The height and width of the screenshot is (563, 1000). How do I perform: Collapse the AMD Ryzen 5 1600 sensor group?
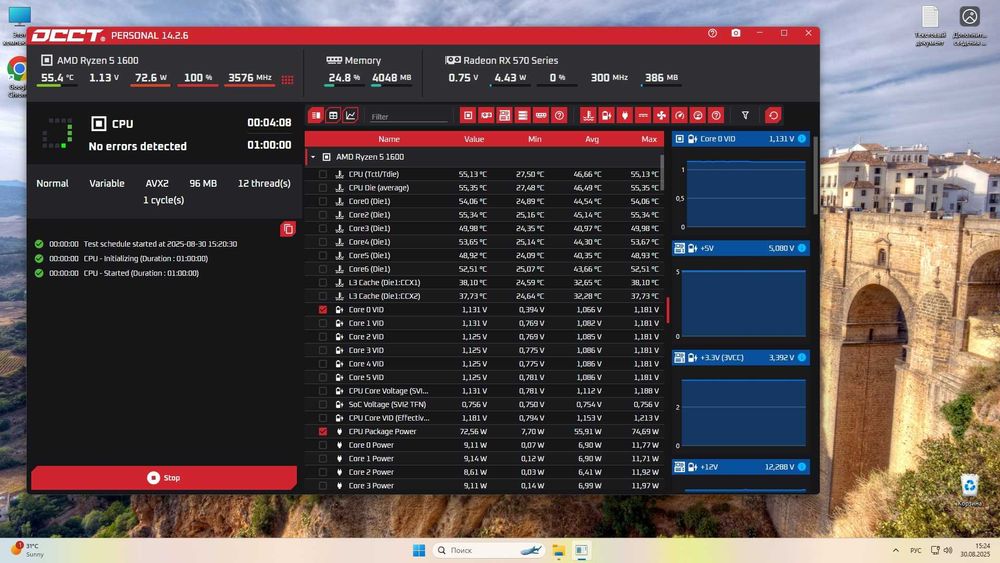[313, 157]
